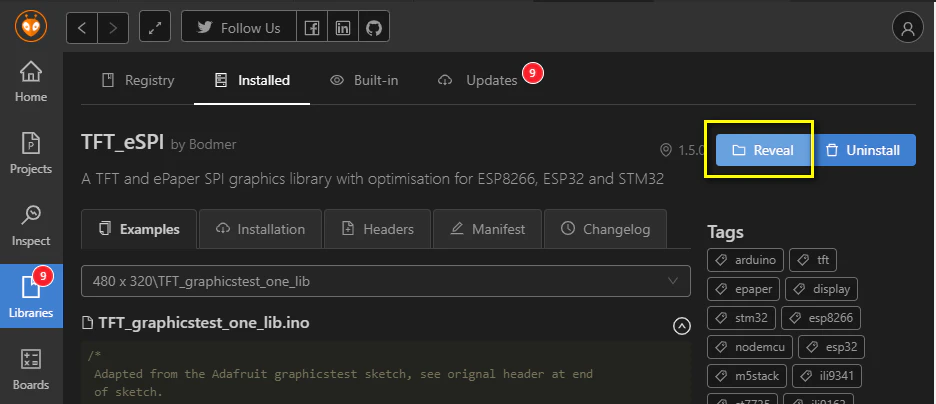
Task: Click the Reveal folder button
Action: [763, 150]
